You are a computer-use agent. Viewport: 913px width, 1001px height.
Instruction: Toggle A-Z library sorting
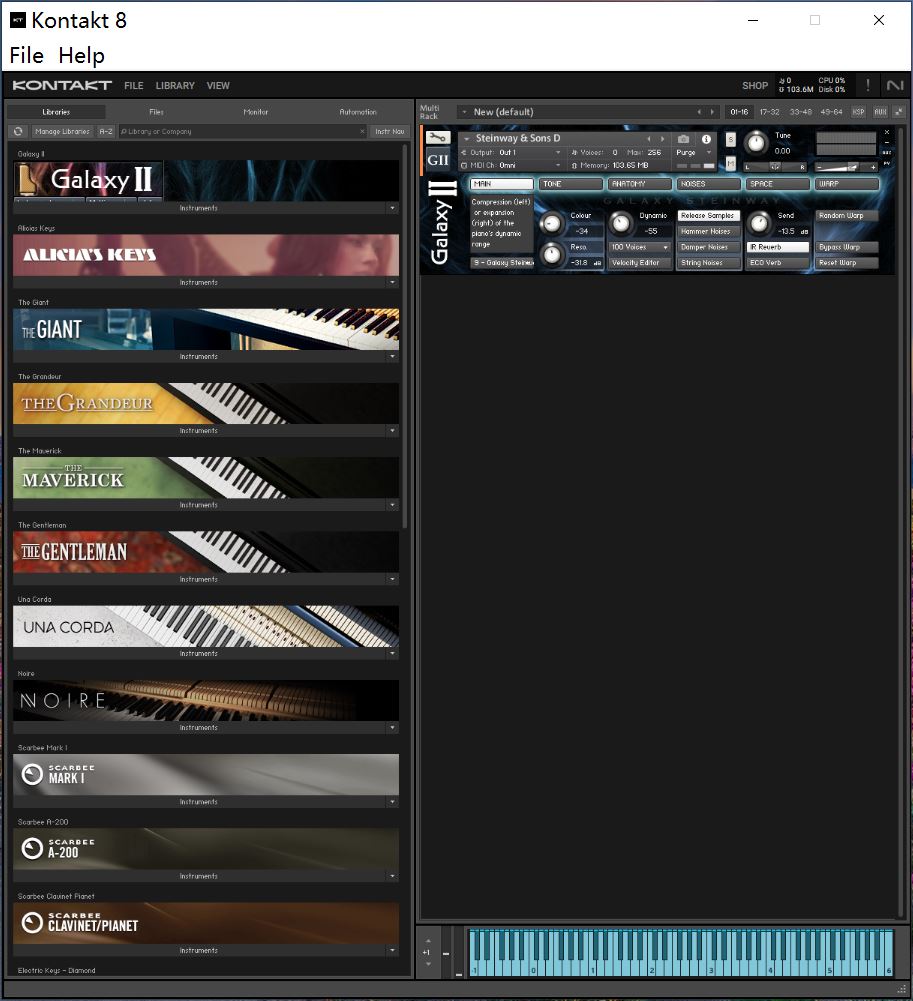(x=106, y=132)
